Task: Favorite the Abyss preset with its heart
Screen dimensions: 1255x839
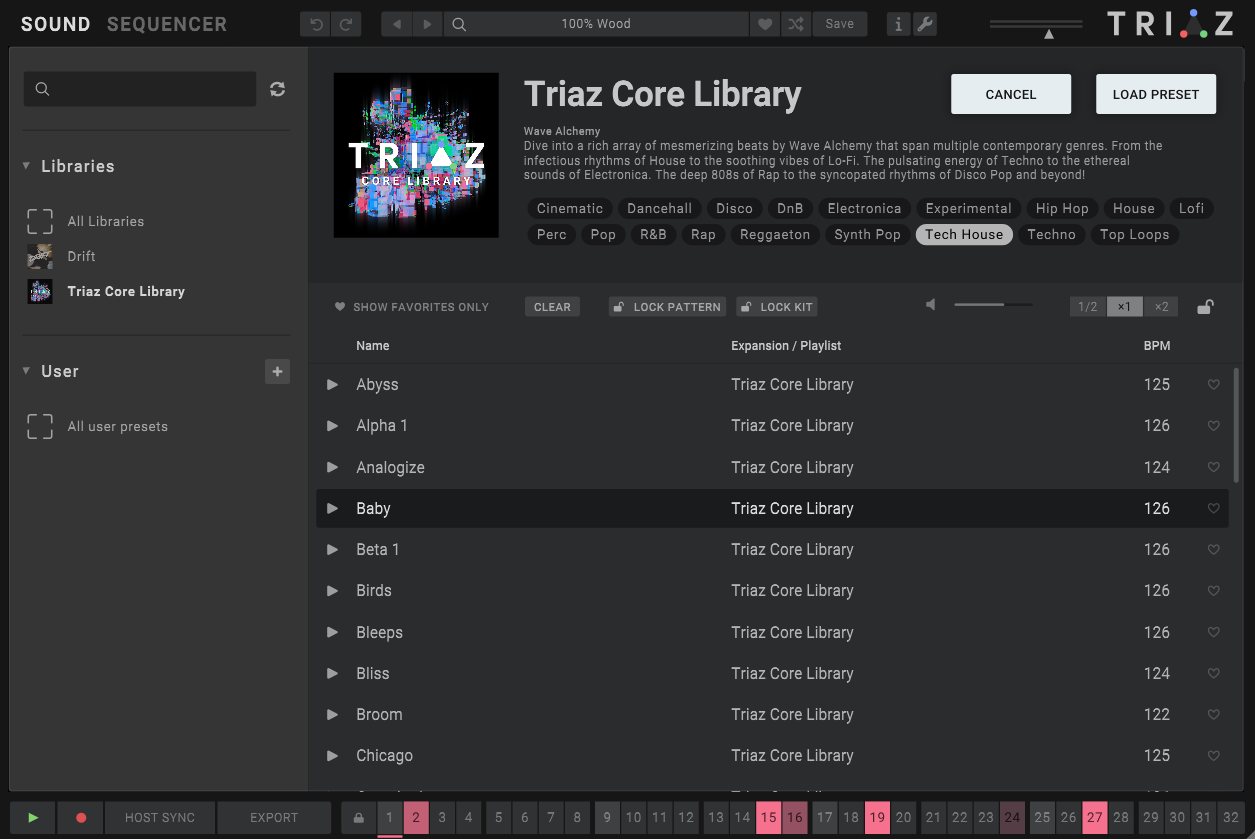Action: [1213, 384]
